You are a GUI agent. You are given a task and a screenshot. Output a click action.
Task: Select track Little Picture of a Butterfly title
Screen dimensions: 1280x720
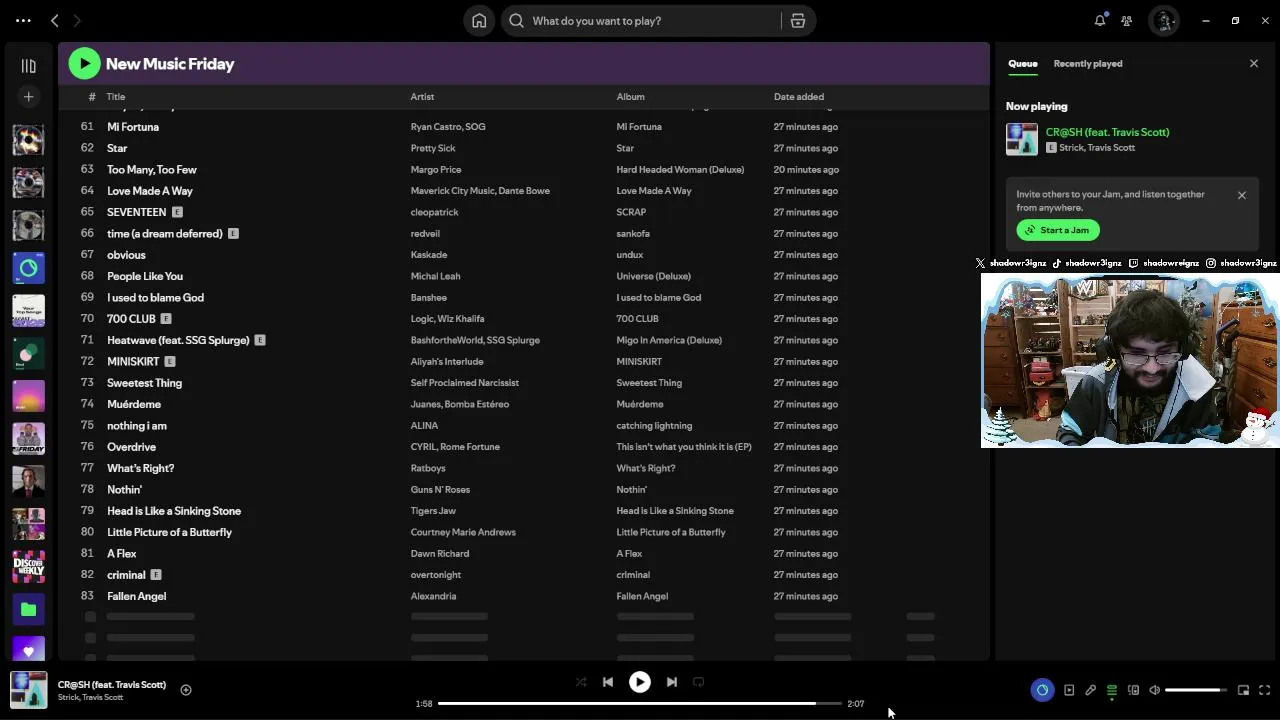169,532
